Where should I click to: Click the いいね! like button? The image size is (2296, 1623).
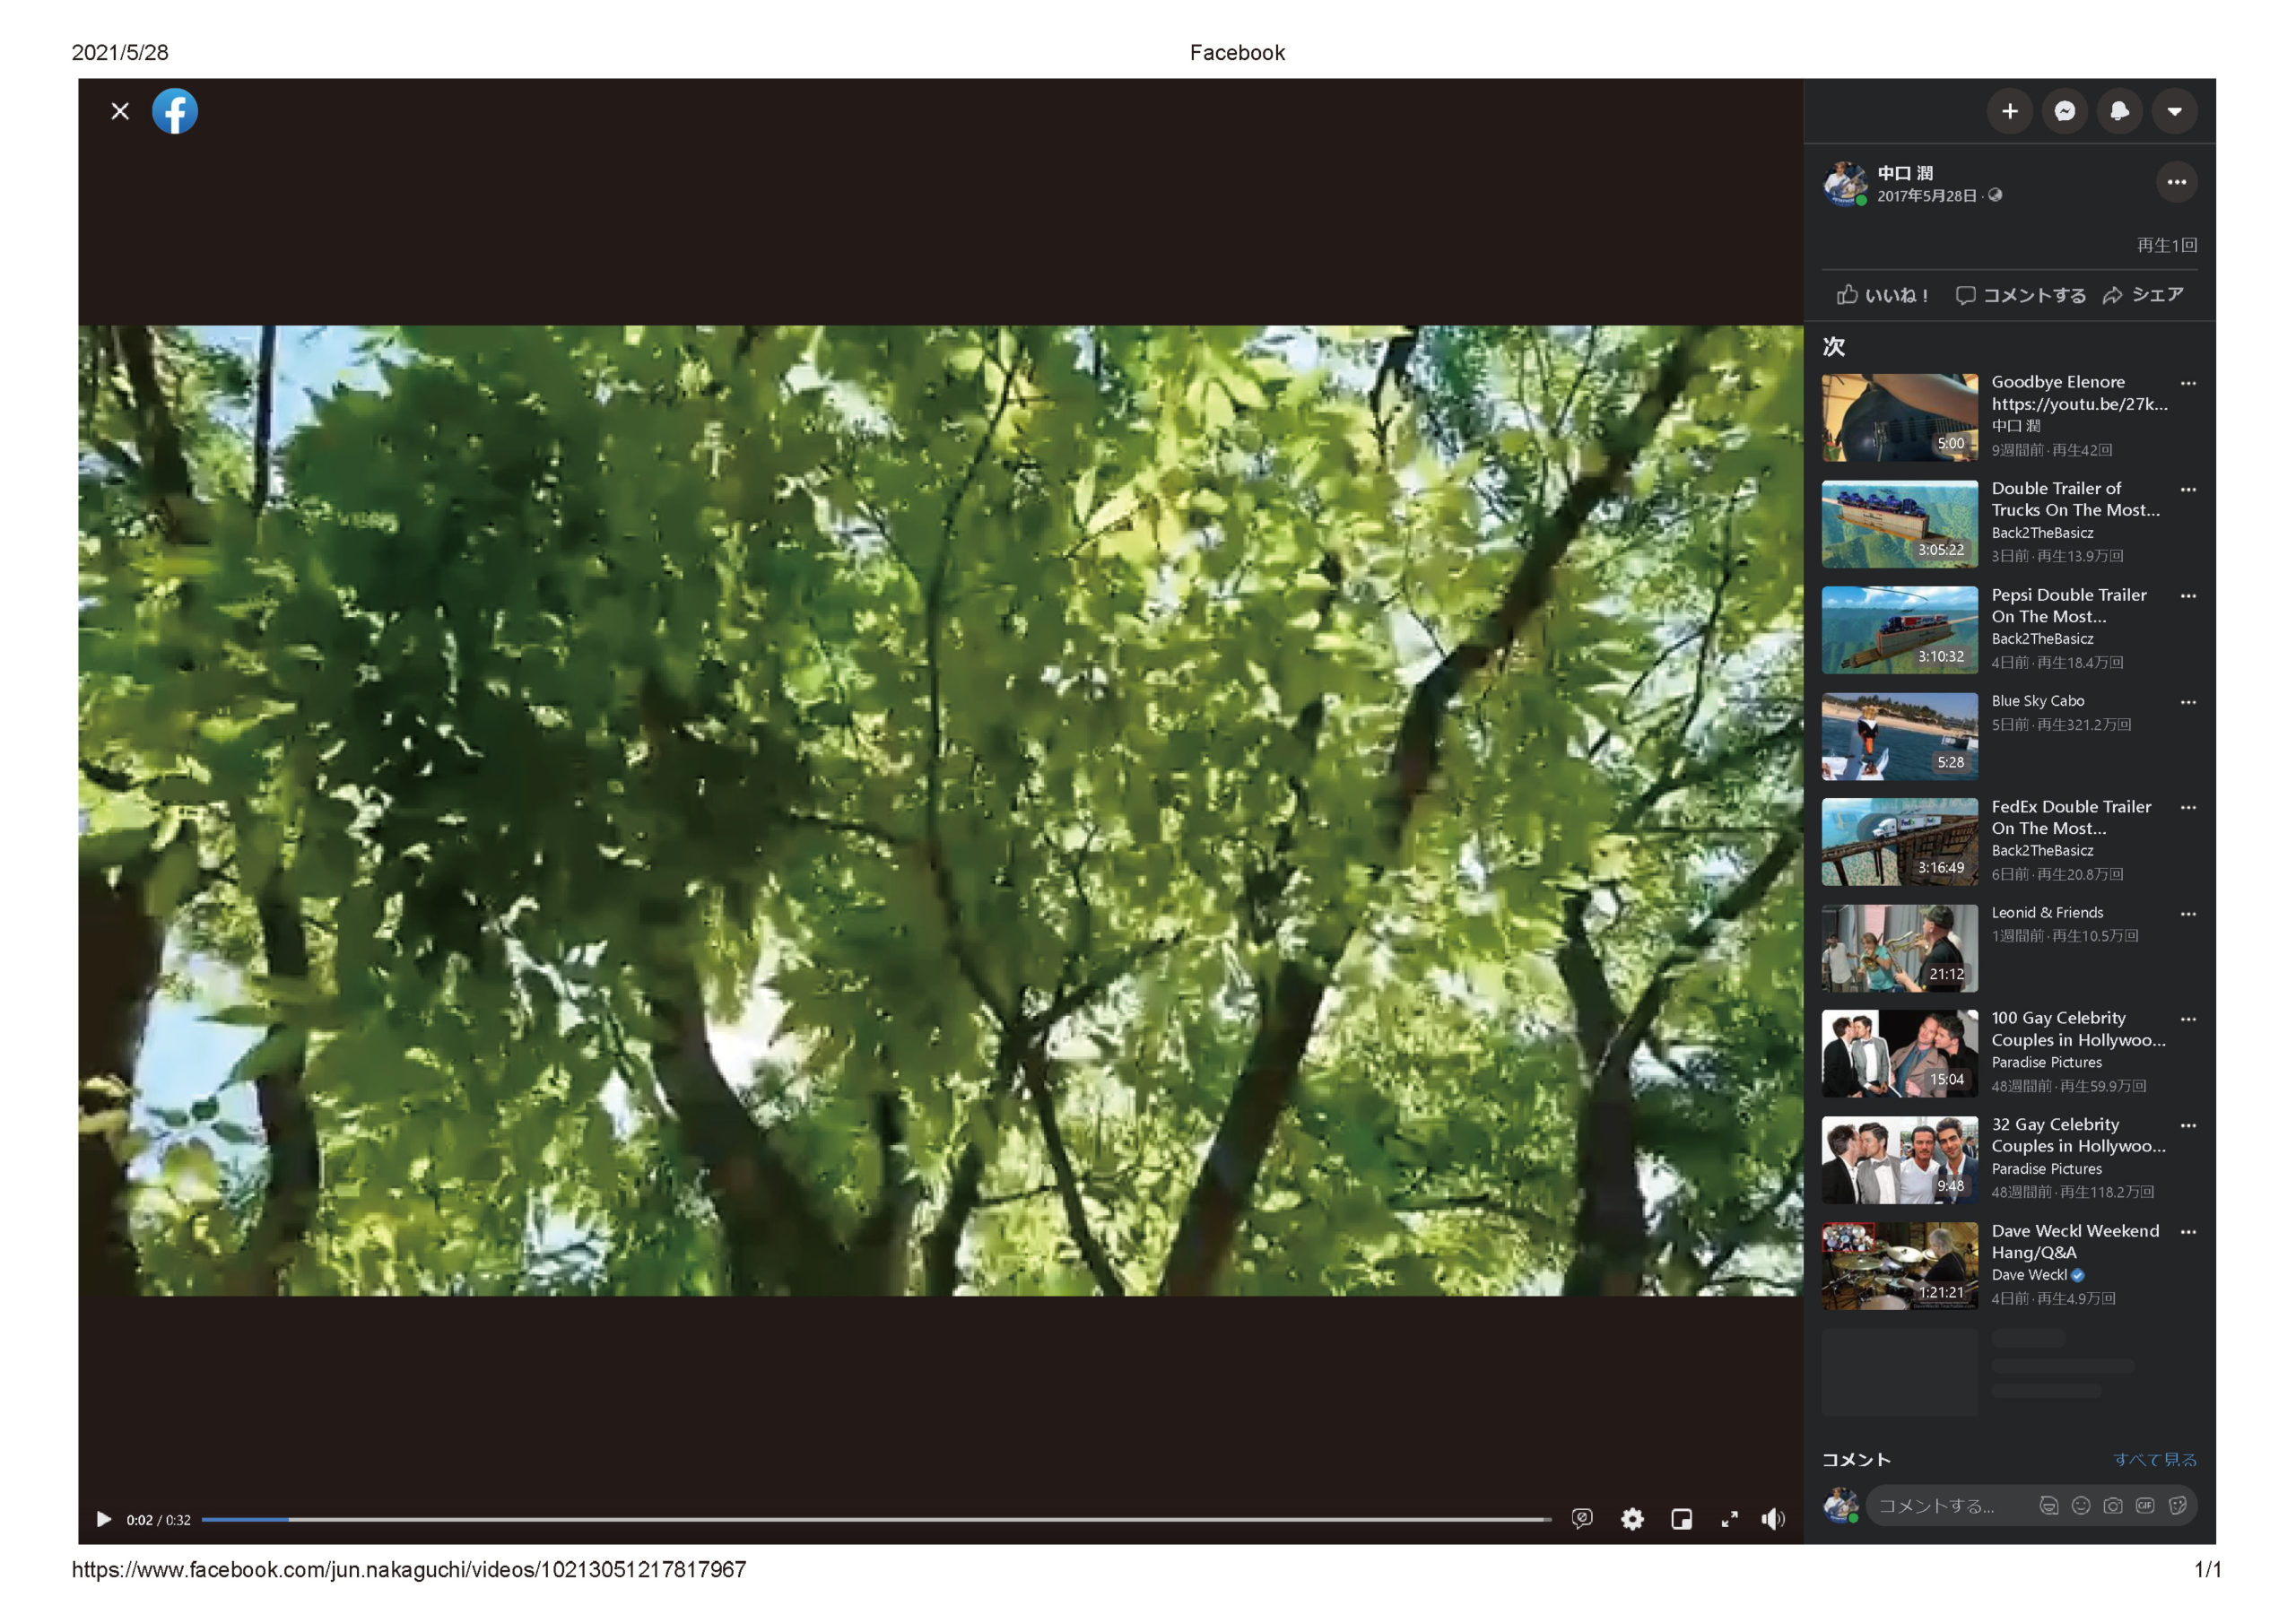click(1882, 295)
